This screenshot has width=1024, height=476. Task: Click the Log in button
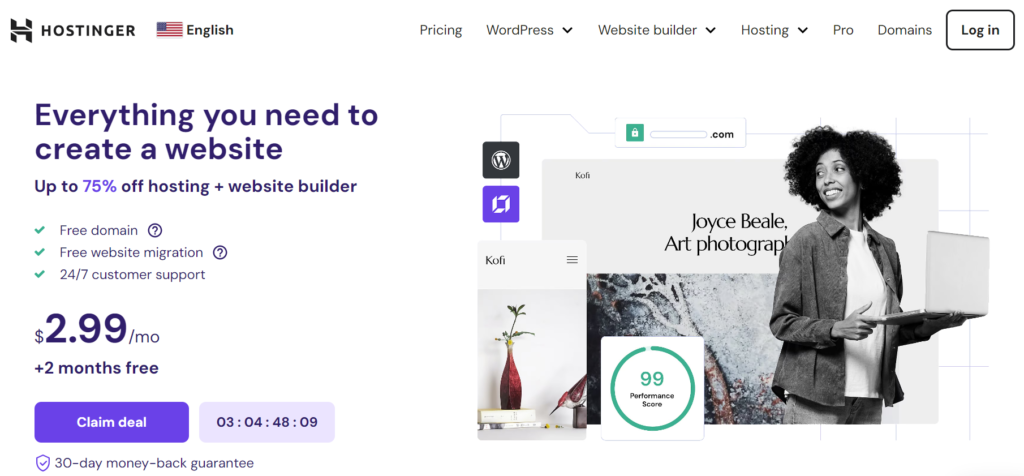click(x=980, y=30)
